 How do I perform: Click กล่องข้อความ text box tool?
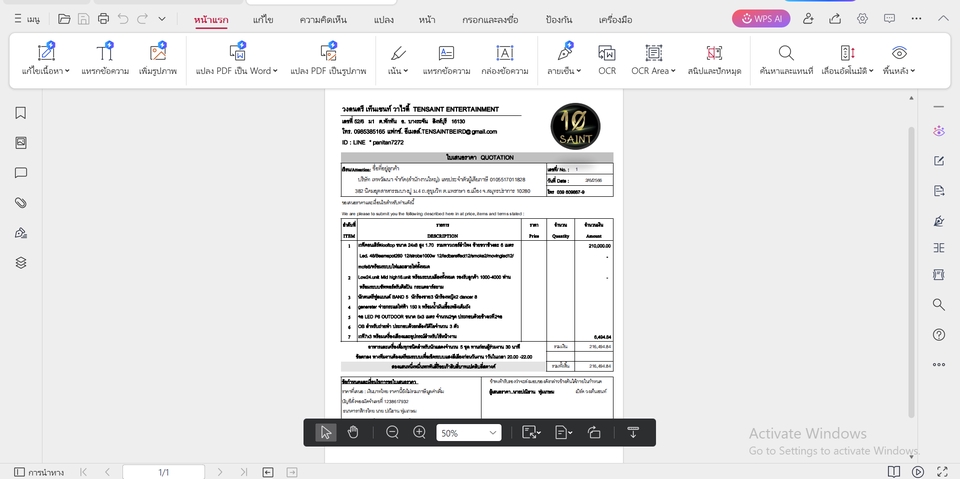(505, 59)
